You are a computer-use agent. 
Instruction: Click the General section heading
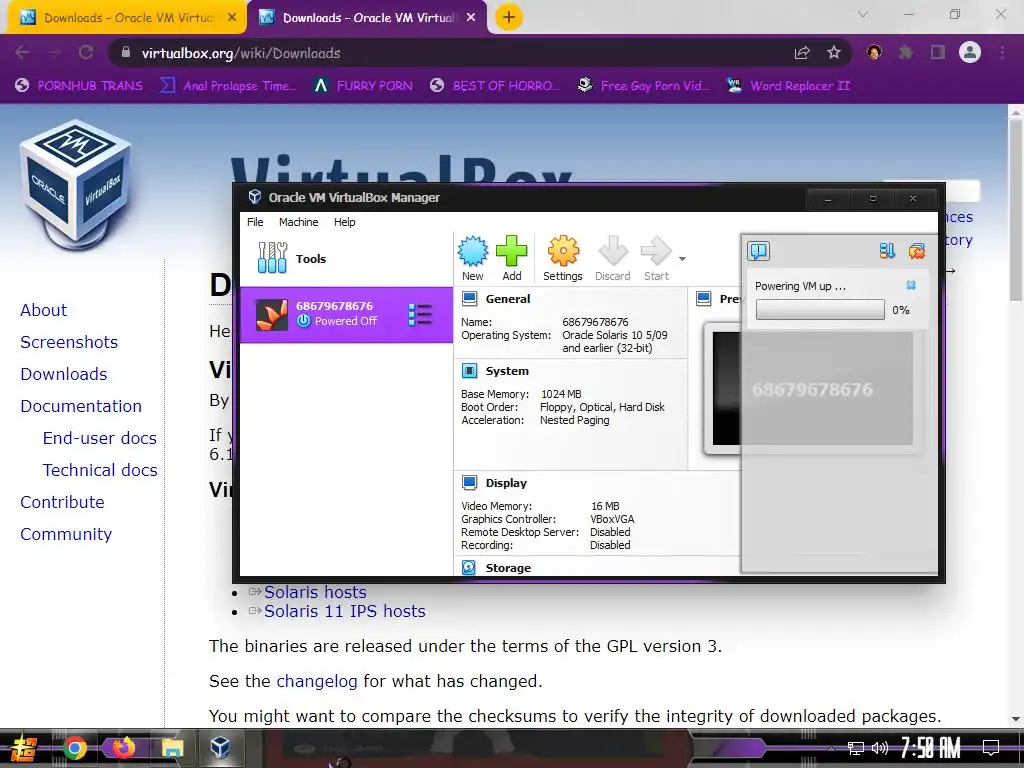[507, 299]
